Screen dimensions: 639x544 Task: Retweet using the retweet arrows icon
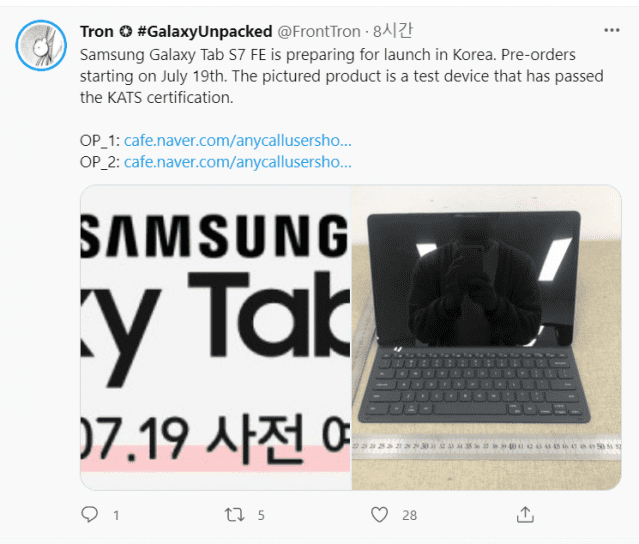(x=235, y=515)
